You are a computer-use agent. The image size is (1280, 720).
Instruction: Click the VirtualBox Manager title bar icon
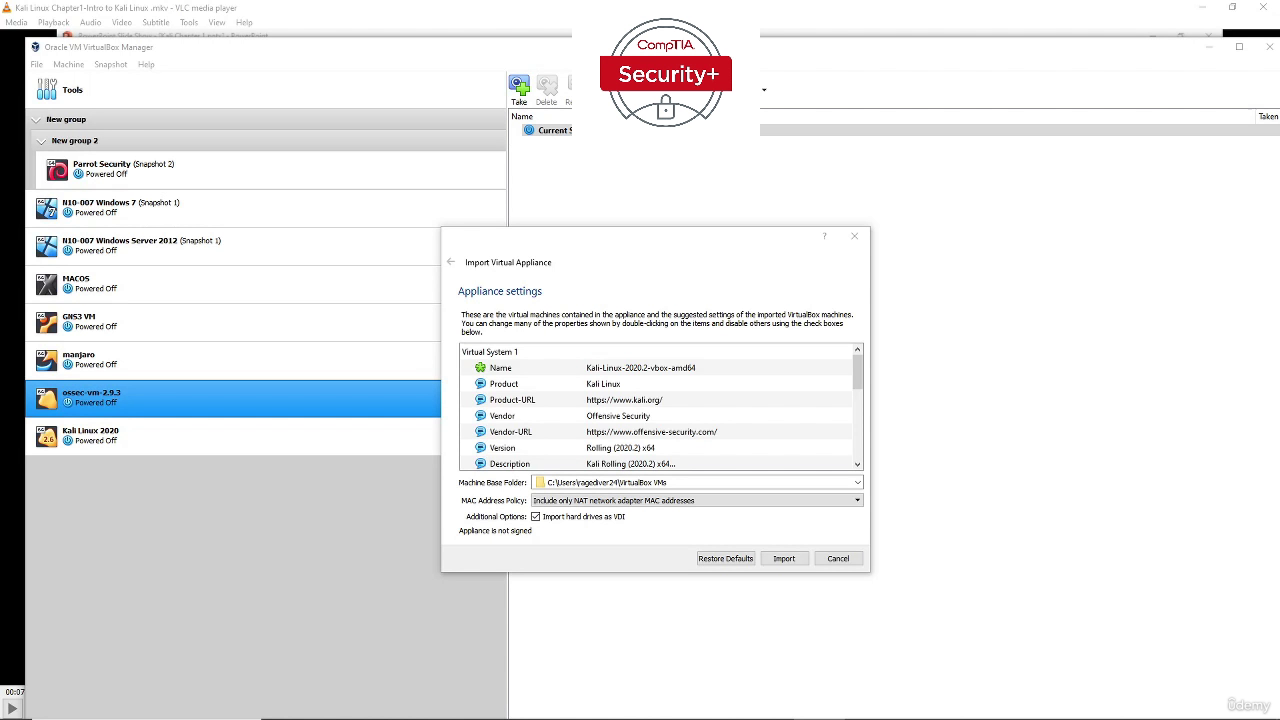point(35,47)
